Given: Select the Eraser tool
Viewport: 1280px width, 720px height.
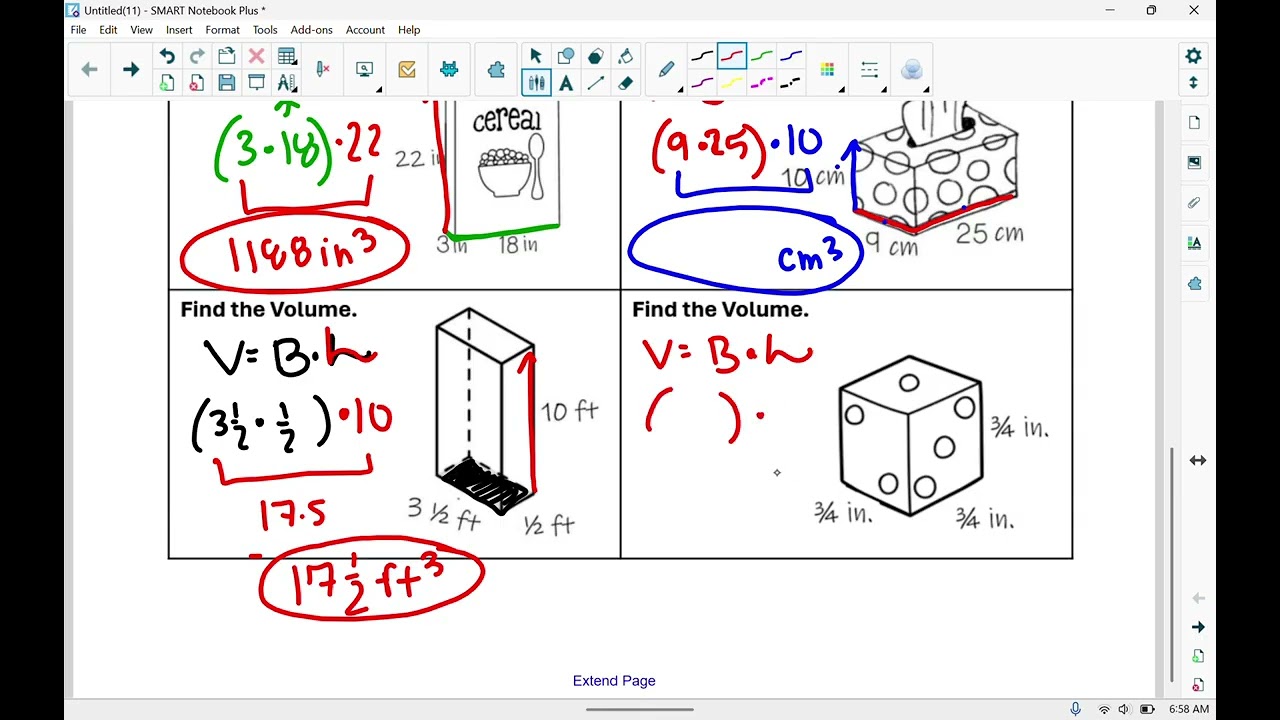Looking at the screenshot, I should pos(626,83).
